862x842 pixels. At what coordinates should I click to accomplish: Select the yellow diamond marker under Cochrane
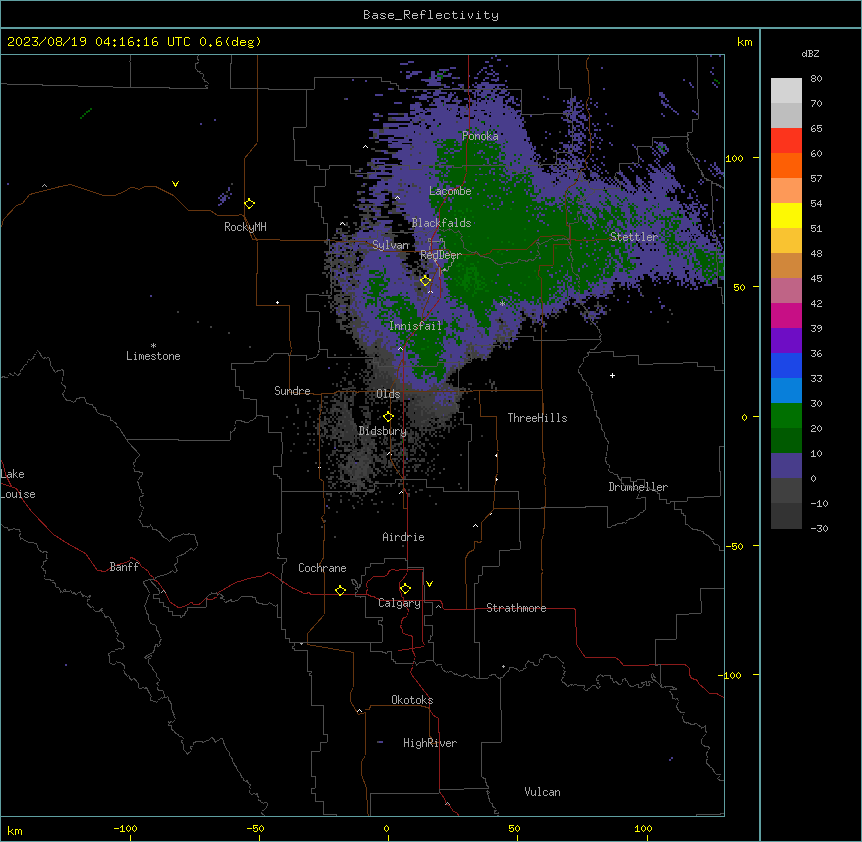pos(340,590)
